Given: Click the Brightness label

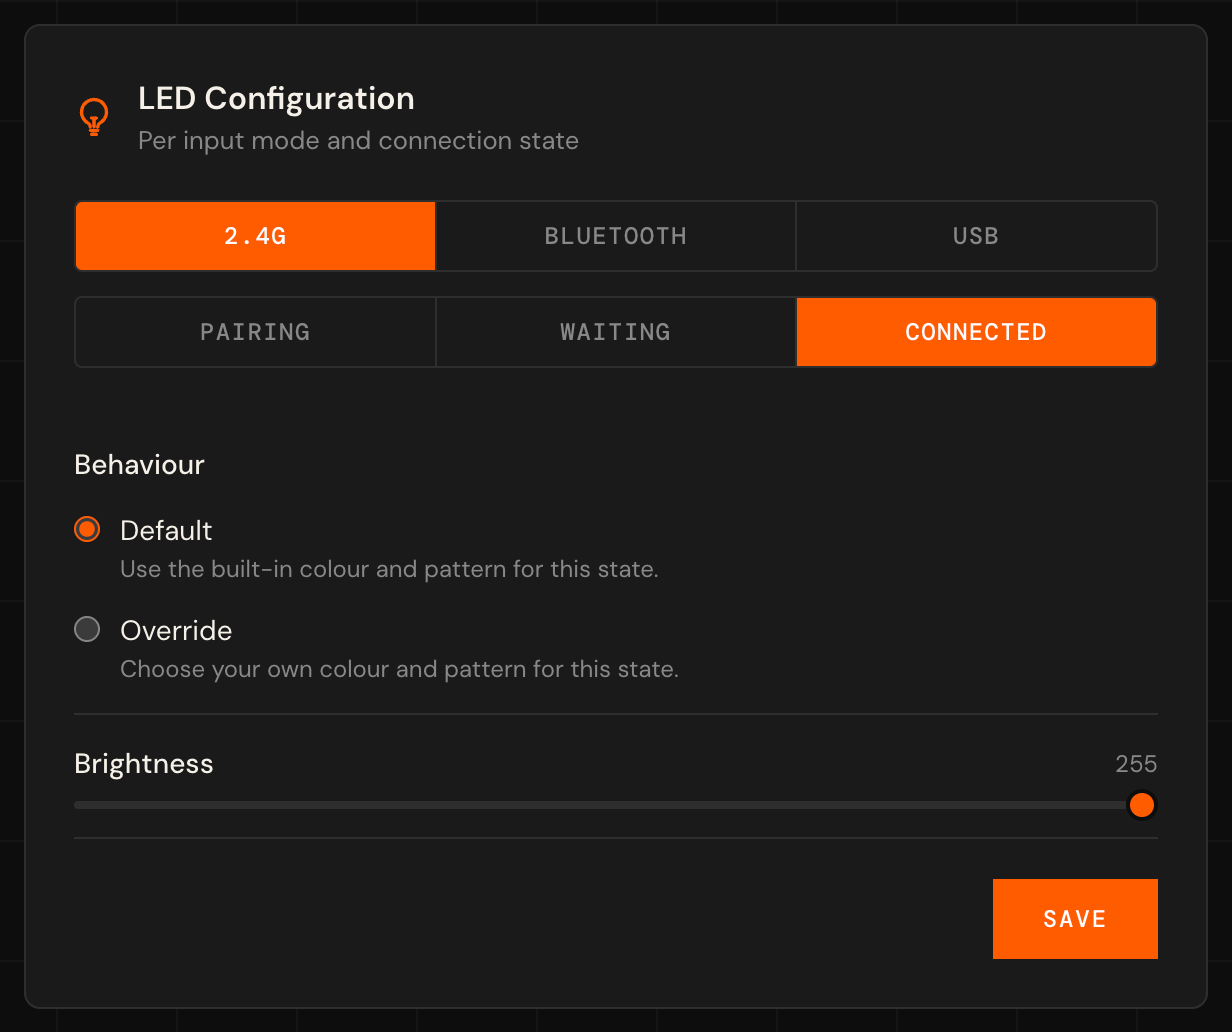Looking at the screenshot, I should pyautogui.click(x=144, y=764).
